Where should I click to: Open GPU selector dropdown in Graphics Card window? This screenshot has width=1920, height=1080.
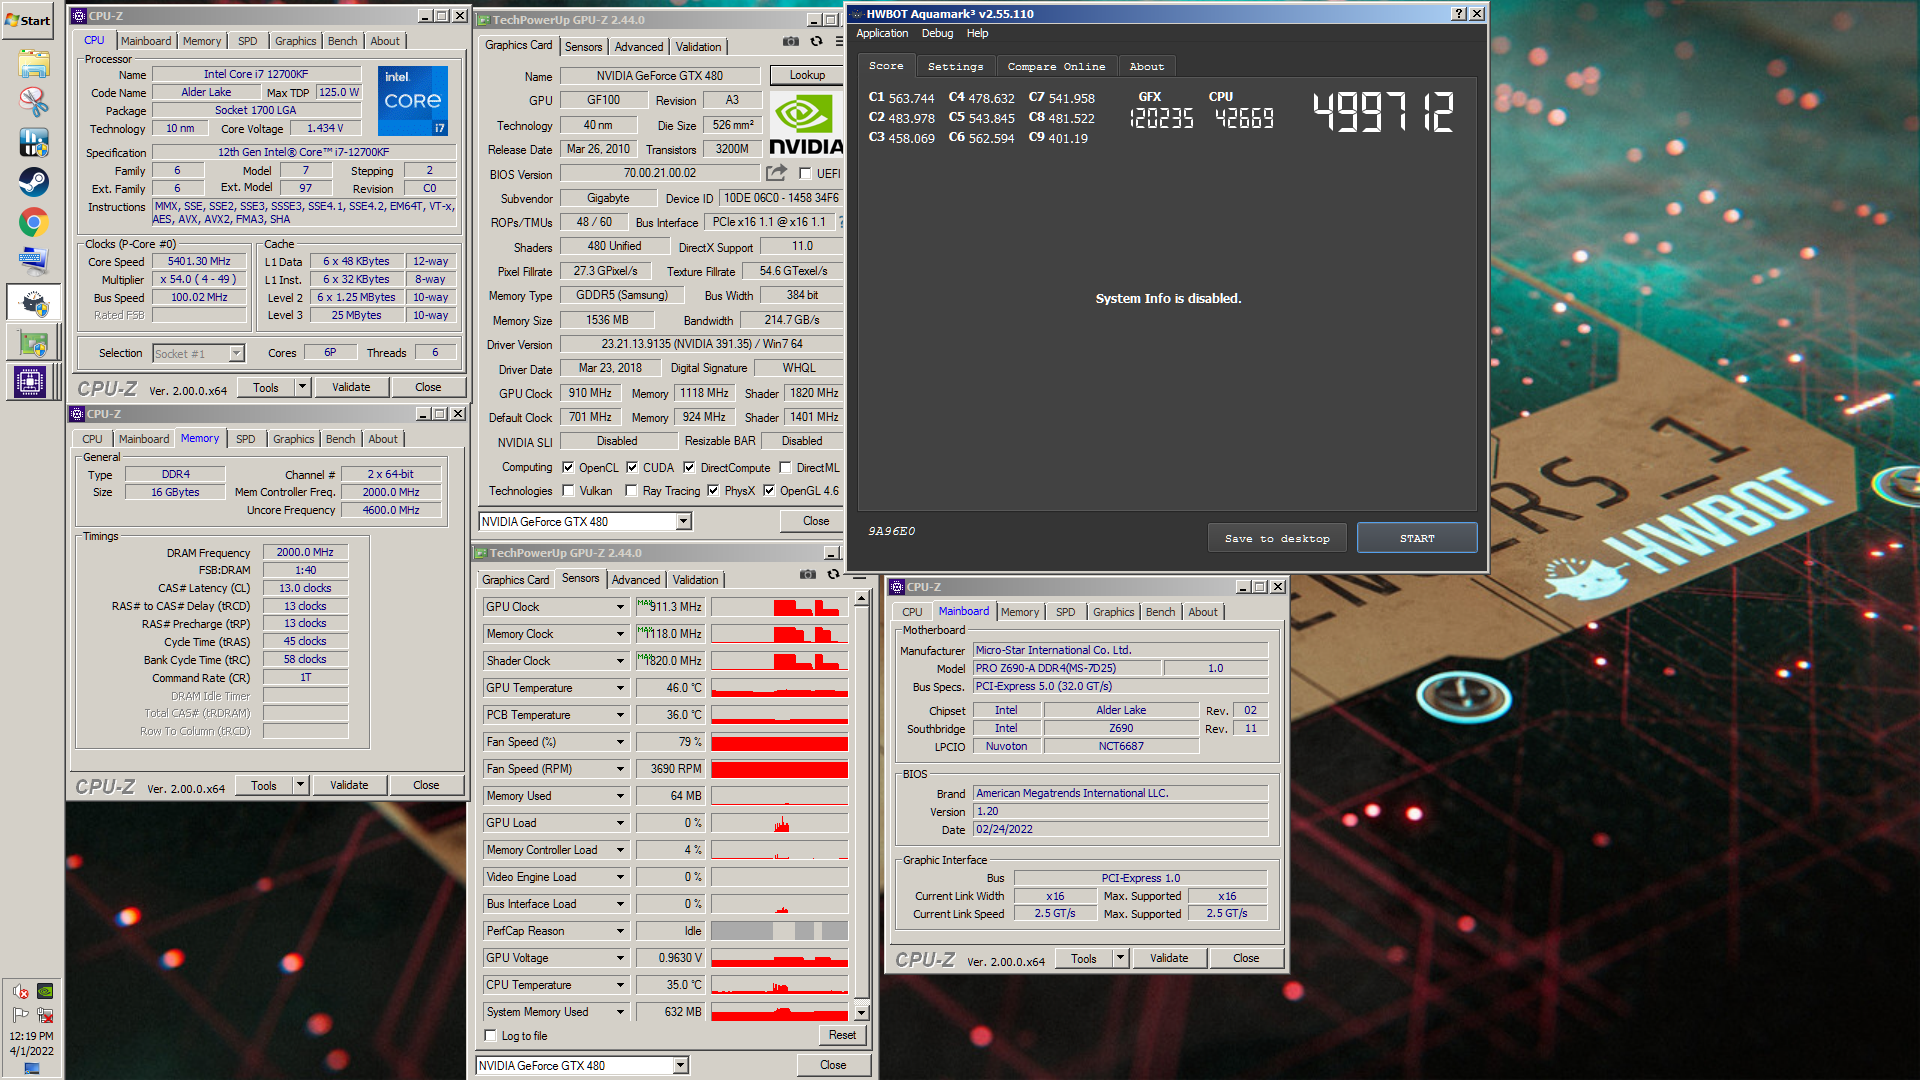tap(684, 522)
